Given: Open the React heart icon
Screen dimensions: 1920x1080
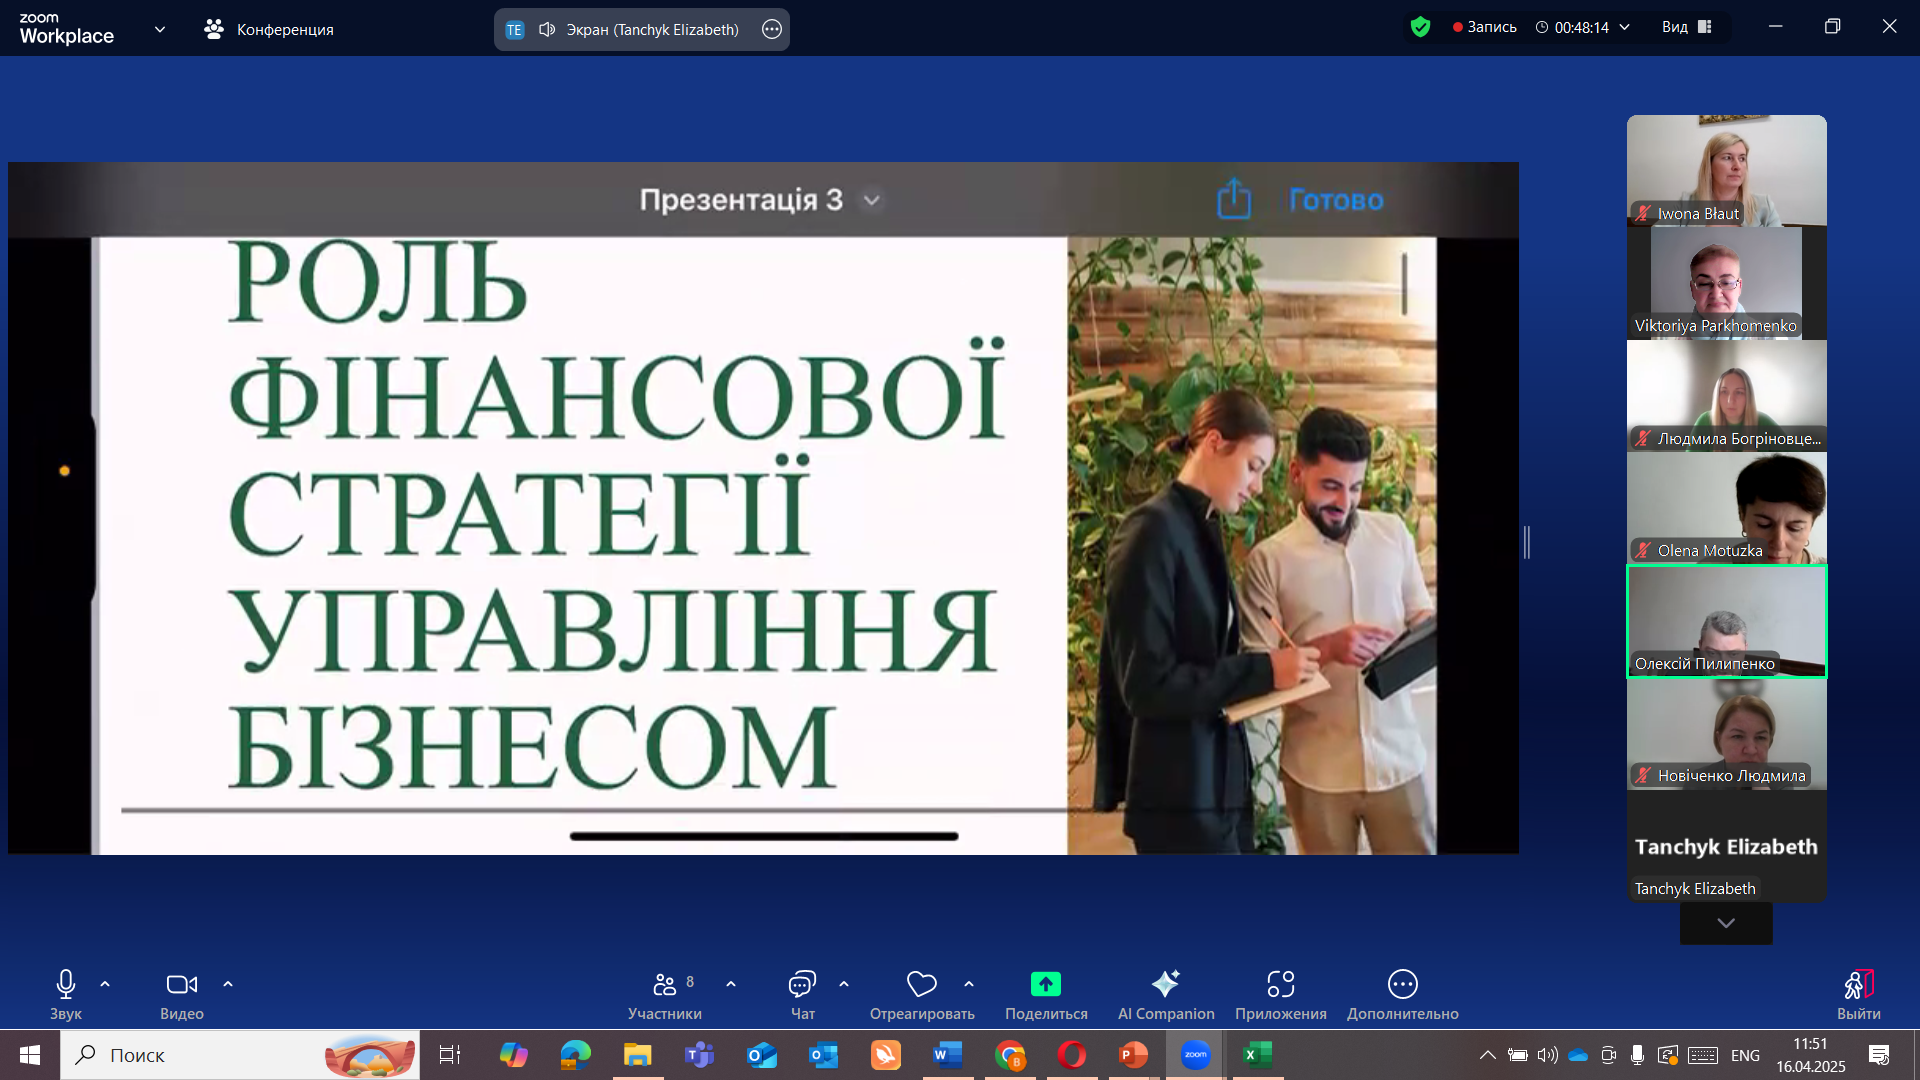Looking at the screenshot, I should coord(921,984).
